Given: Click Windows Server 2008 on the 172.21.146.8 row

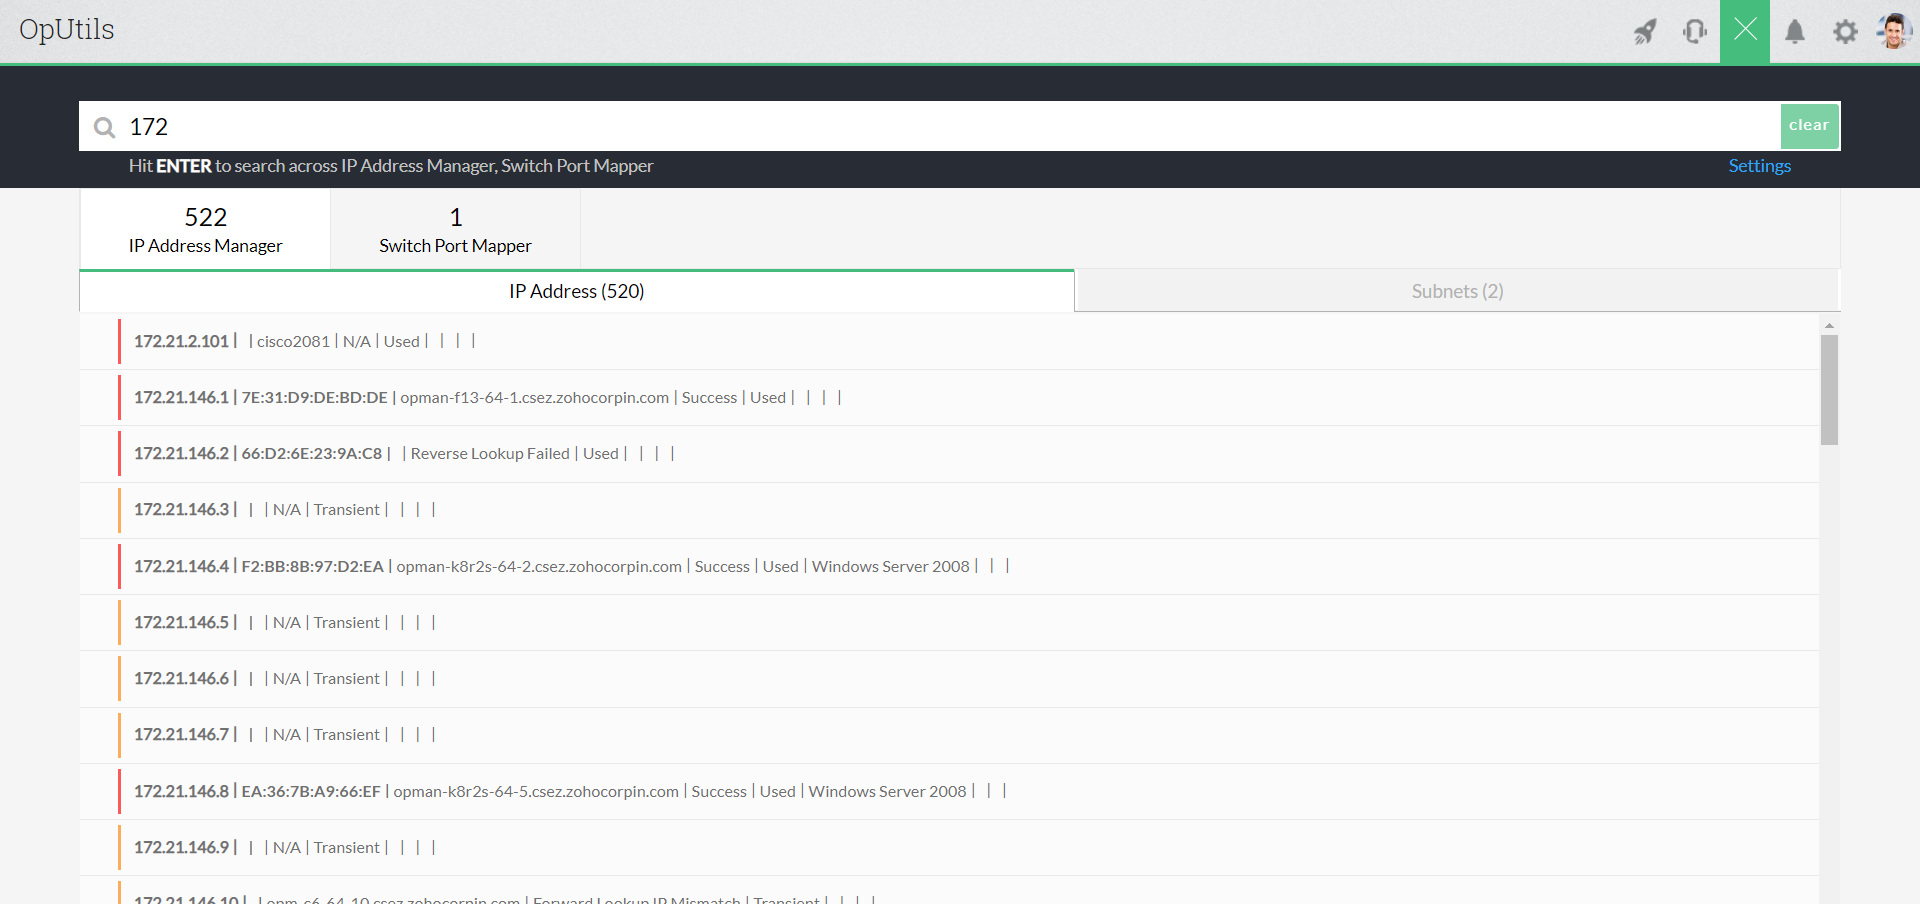Looking at the screenshot, I should click(x=887, y=791).
